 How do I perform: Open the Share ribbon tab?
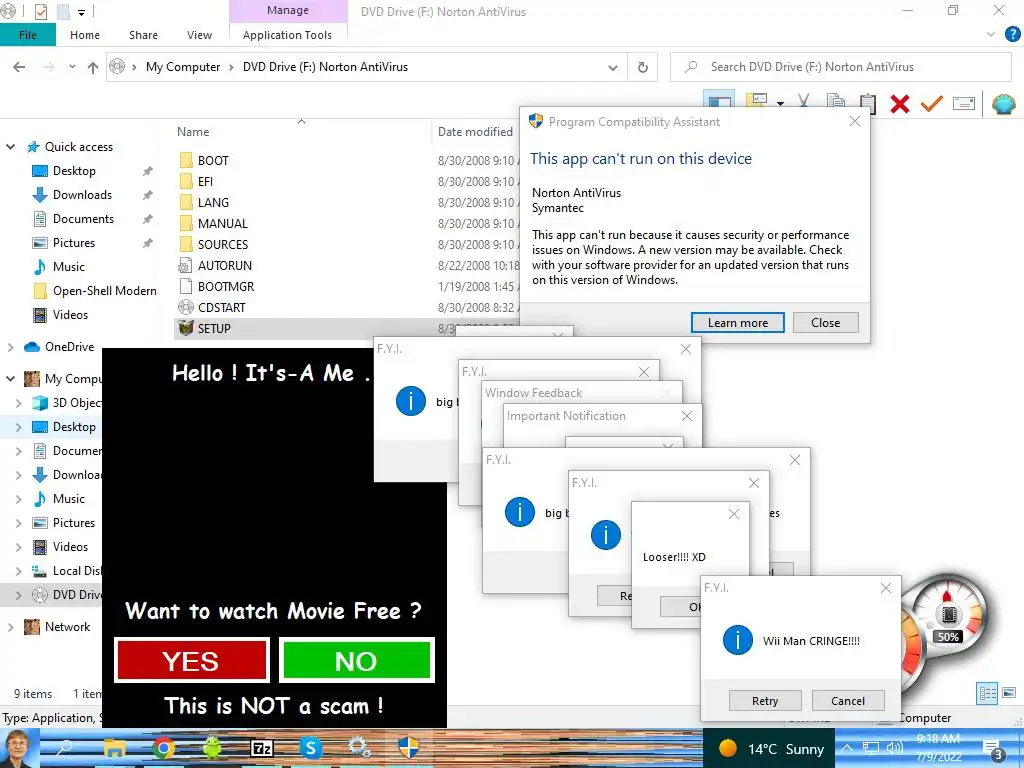click(x=143, y=35)
